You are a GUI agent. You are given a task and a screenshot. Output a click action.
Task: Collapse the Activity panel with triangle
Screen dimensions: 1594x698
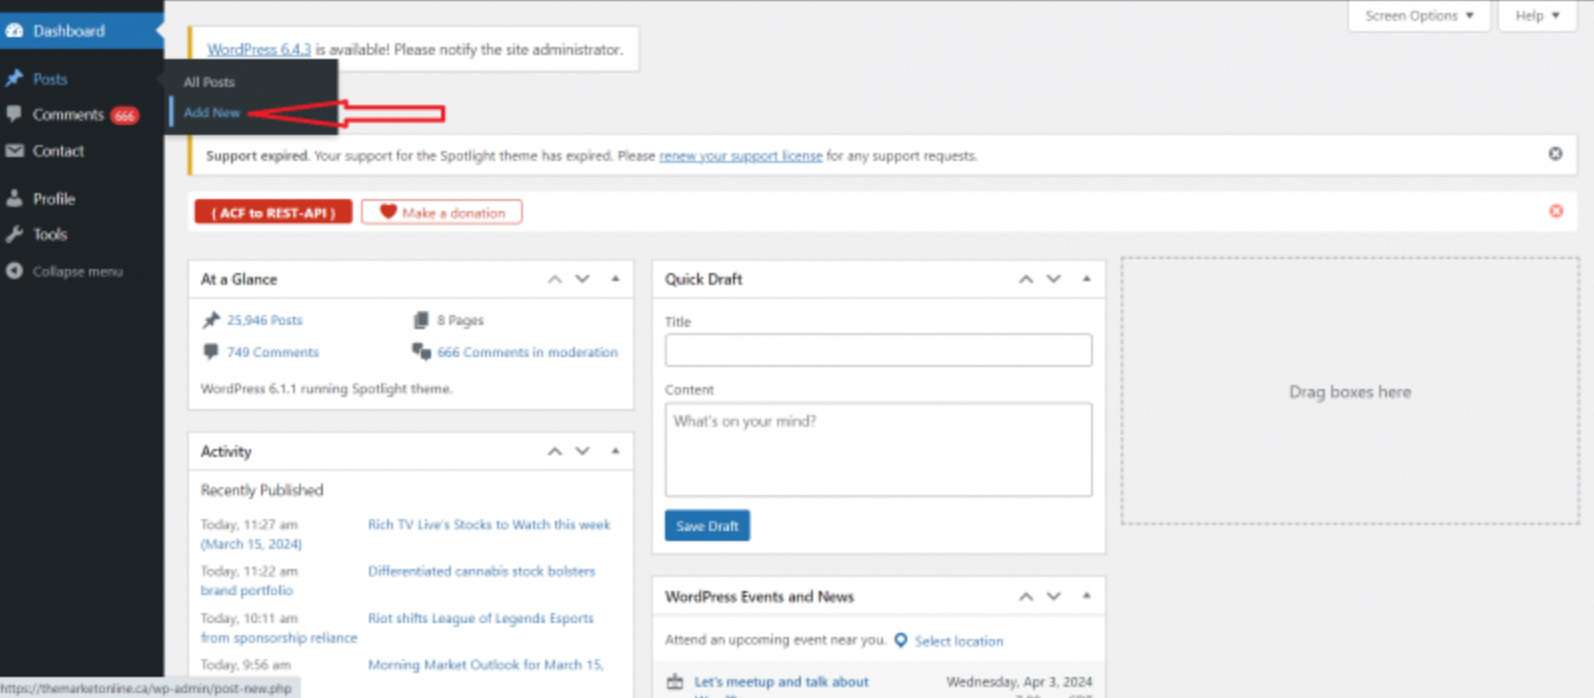615,451
